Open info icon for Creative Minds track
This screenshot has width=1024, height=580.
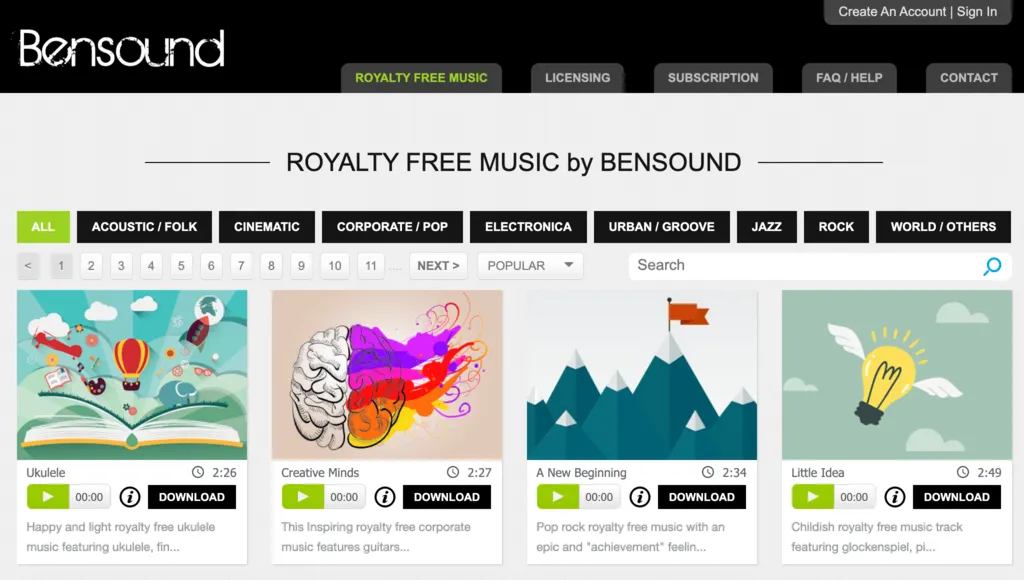point(385,497)
